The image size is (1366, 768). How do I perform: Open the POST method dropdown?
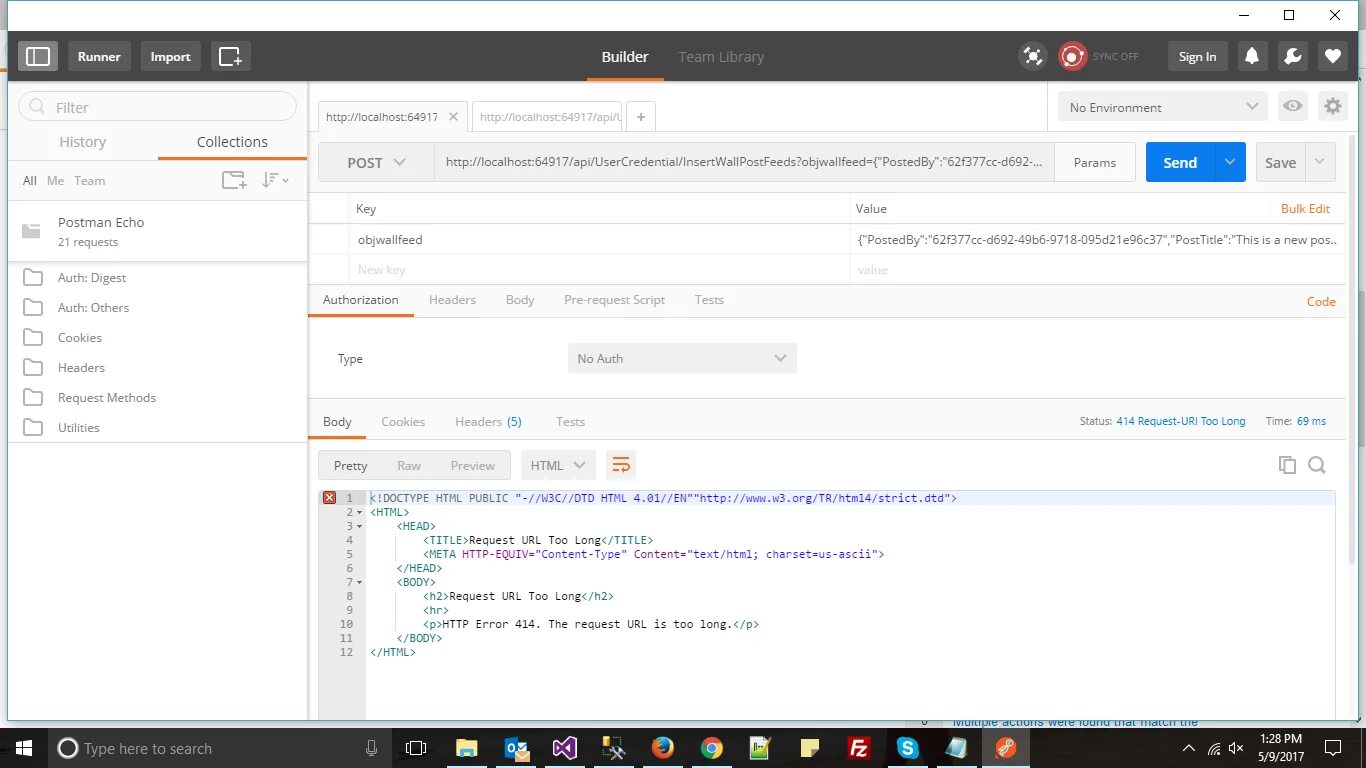[x=376, y=162]
